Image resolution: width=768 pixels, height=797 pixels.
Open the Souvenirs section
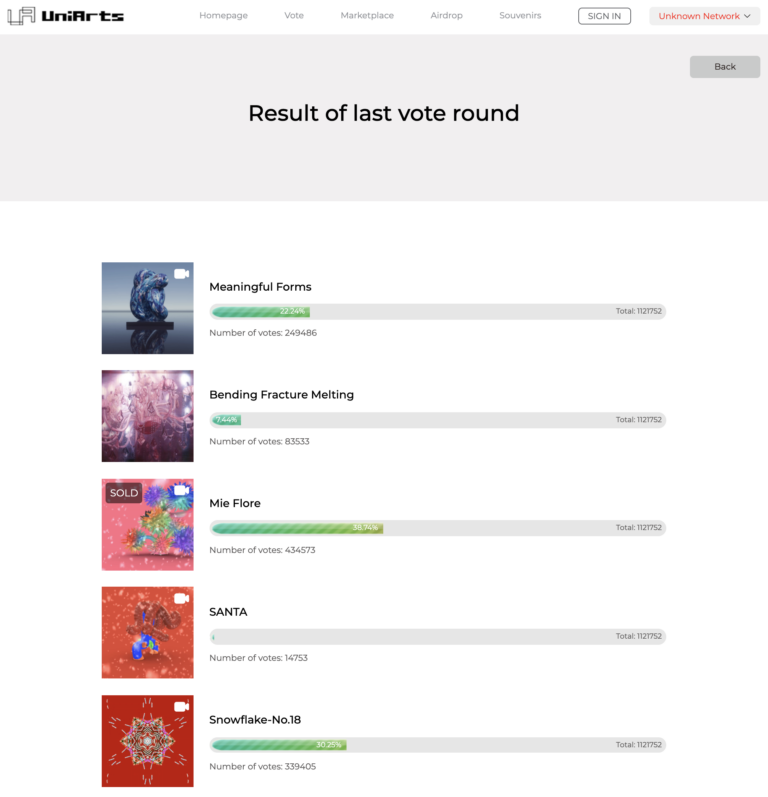point(520,16)
